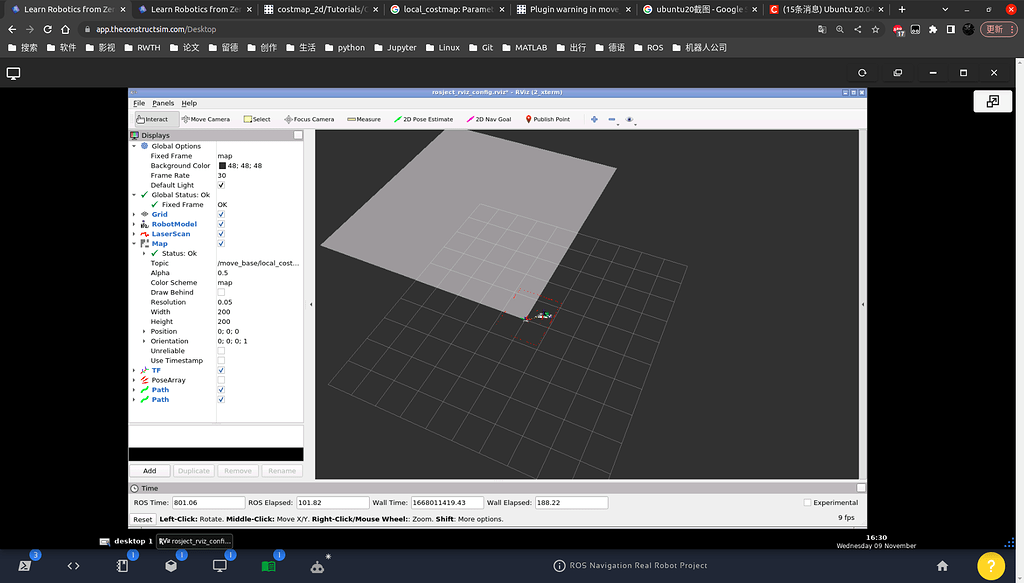The height and width of the screenshot is (583, 1024).
Task: Open the Help menu
Action: (189, 103)
